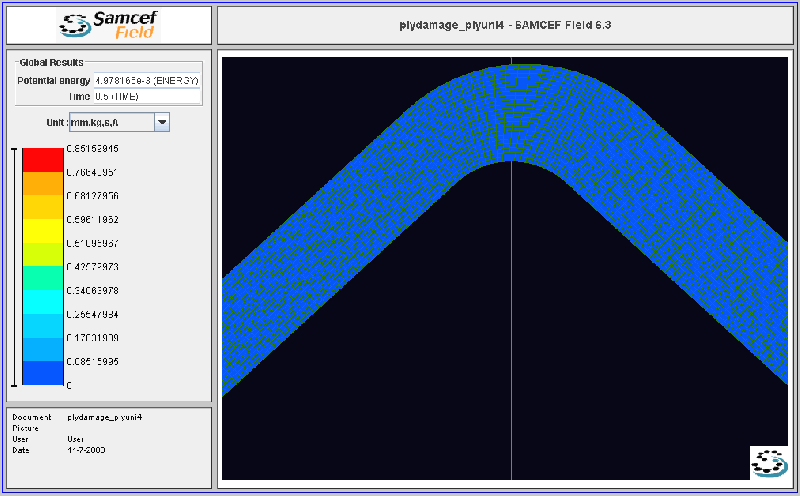
Task: Click the Potential energy value field
Action: pos(147,80)
